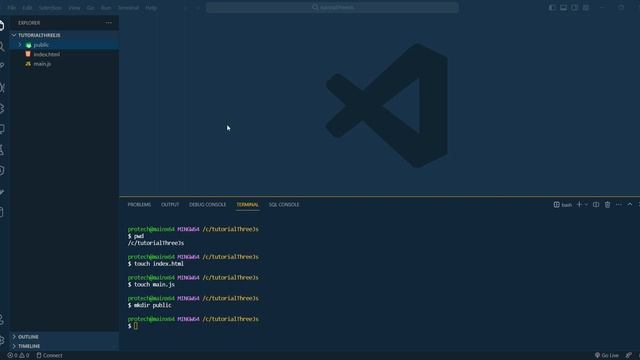Open the Run menu
This screenshot has width=640, height=360.
[106, 8]
